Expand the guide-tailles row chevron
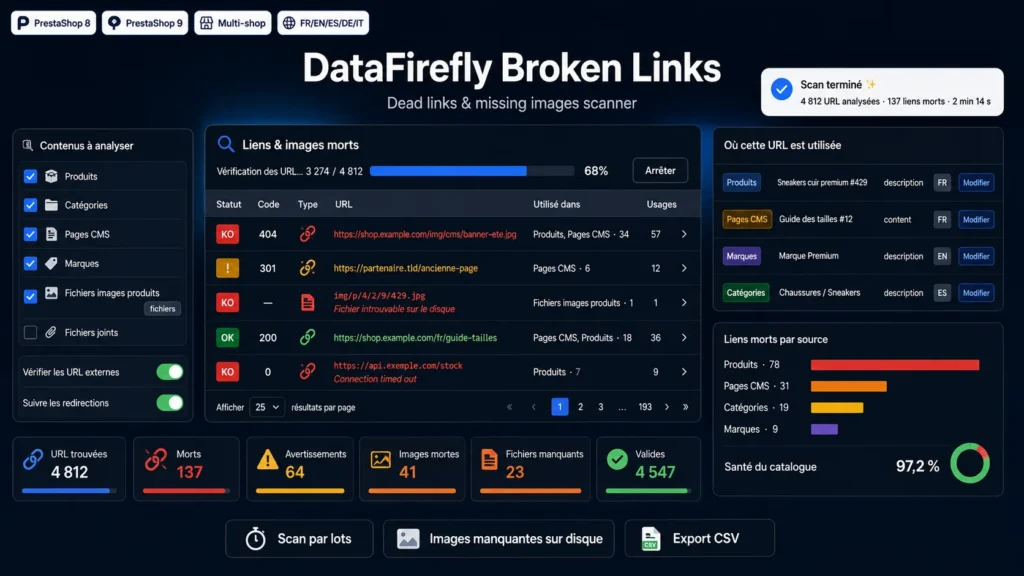Image resolution: width=1024 pixels, height=576 pixels. click(x=684, y=338)
